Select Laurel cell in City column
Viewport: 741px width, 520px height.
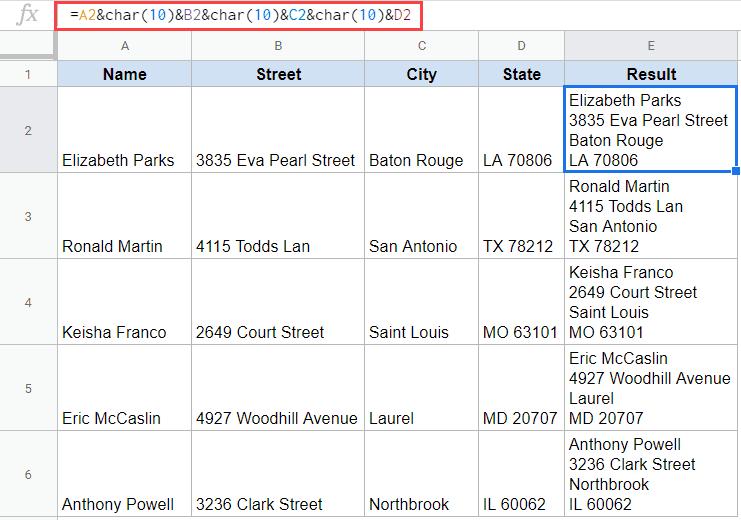[x=422, y=388]
